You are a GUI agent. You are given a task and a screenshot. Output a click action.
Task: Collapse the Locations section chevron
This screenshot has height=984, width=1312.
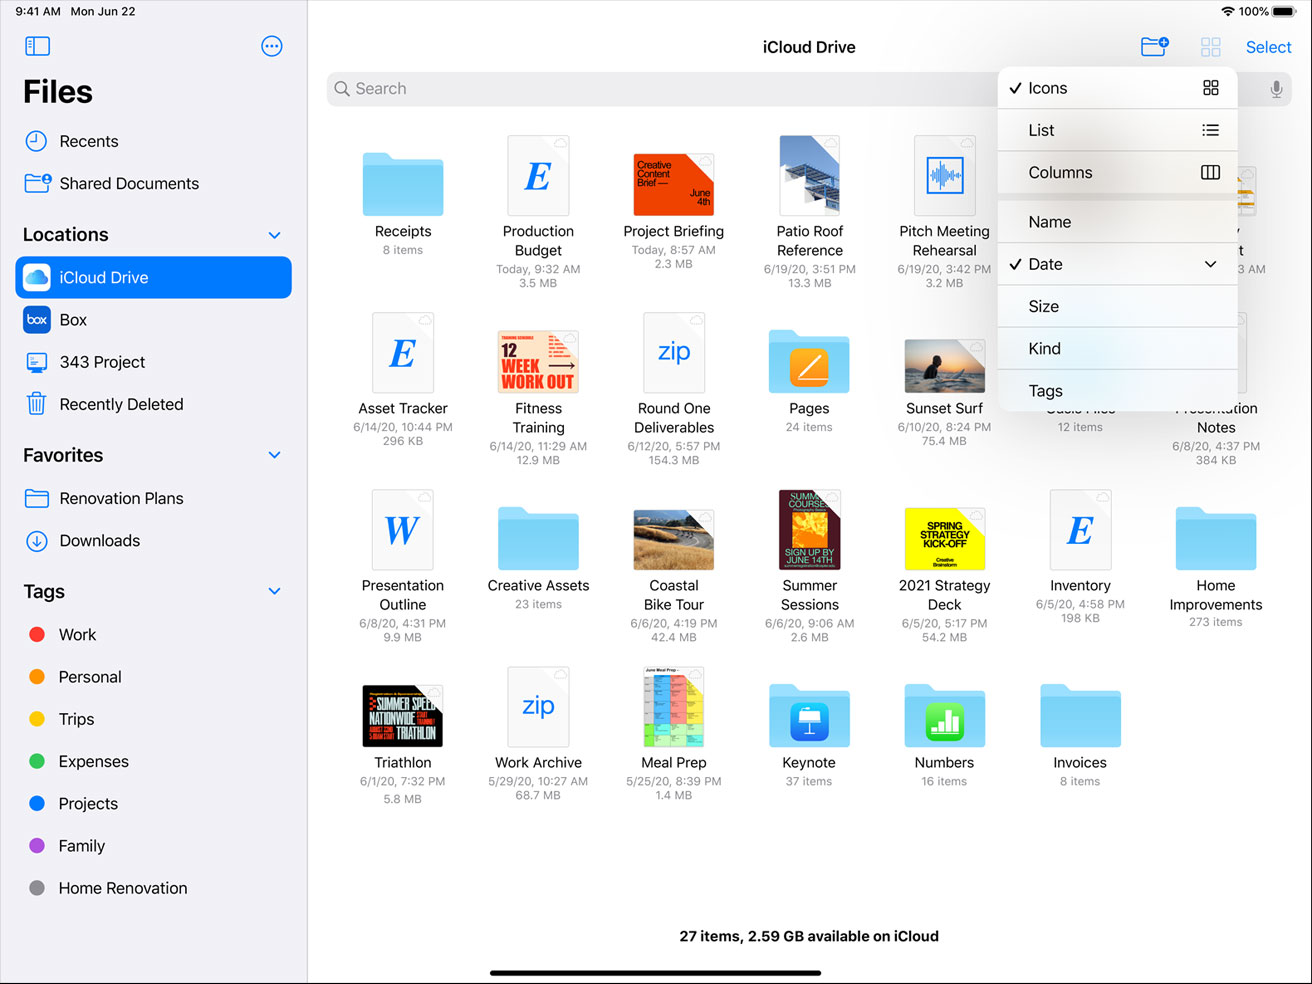(x=275, y=235)
